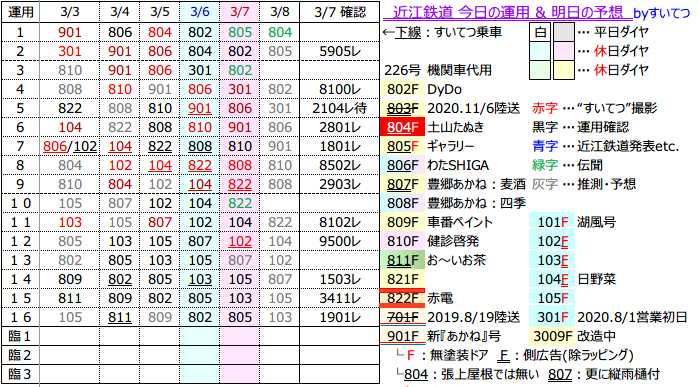The height and width of the screenshot is (387, 699).
Task: Click the 黒字 …運用確認 legend entry
Action: click(580, 128)
